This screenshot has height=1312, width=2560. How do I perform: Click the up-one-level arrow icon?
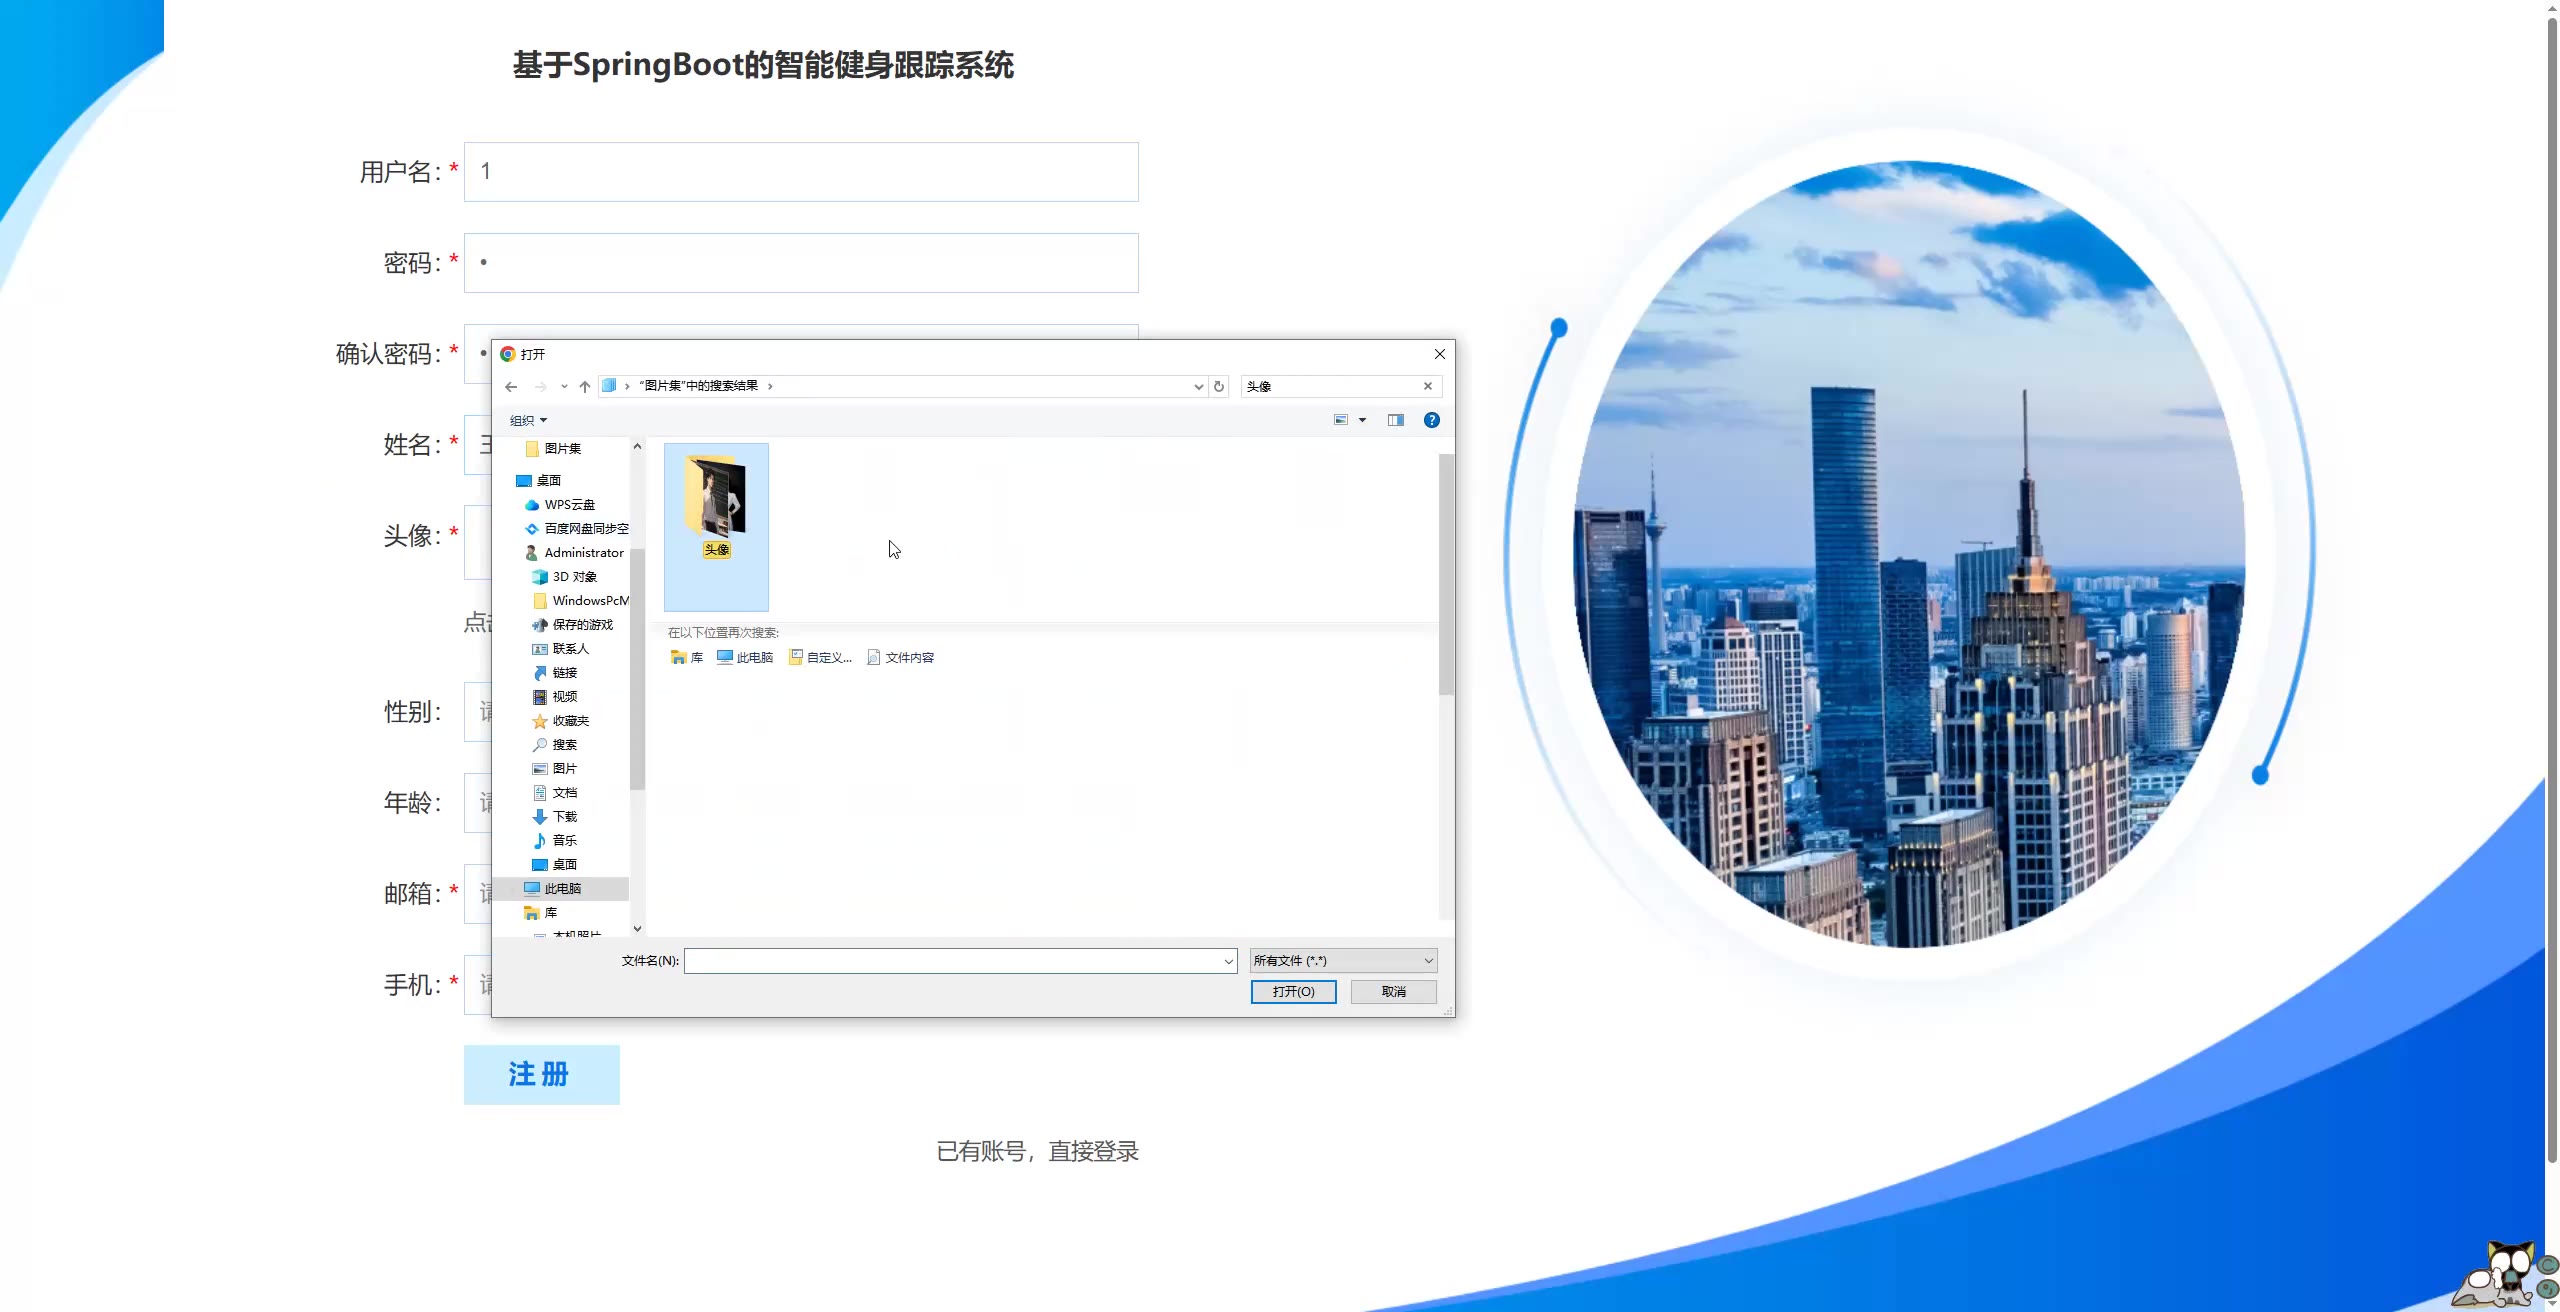[585, 386]
